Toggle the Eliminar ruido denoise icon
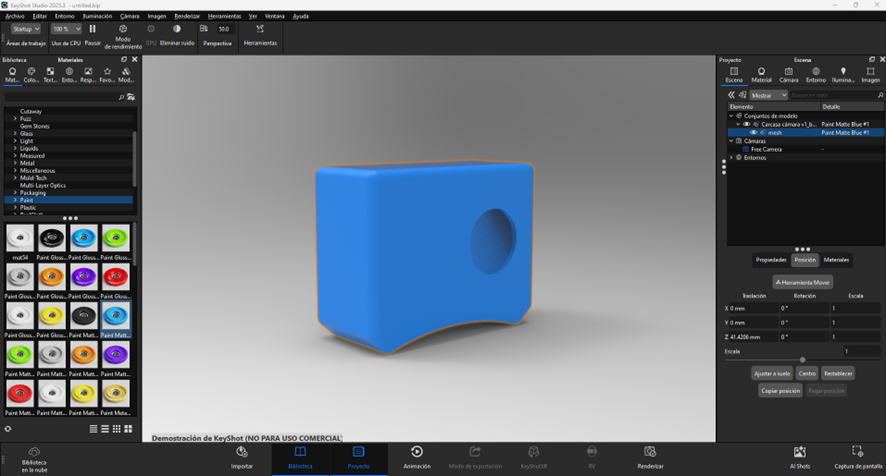886x476 pixels. pyautogui.click(x=177, y=29)
